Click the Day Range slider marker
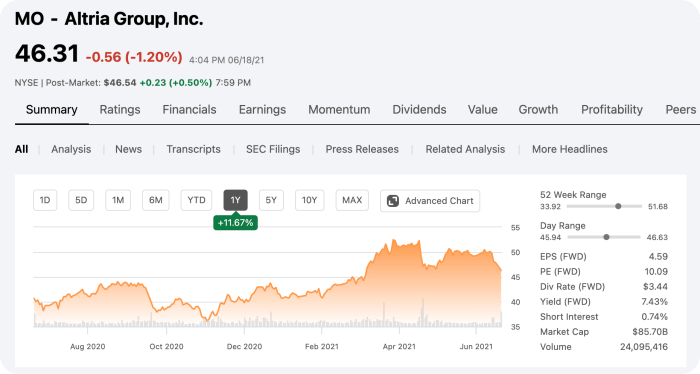Viewport: 700px width, 374px height. click(x=606, y=237)
